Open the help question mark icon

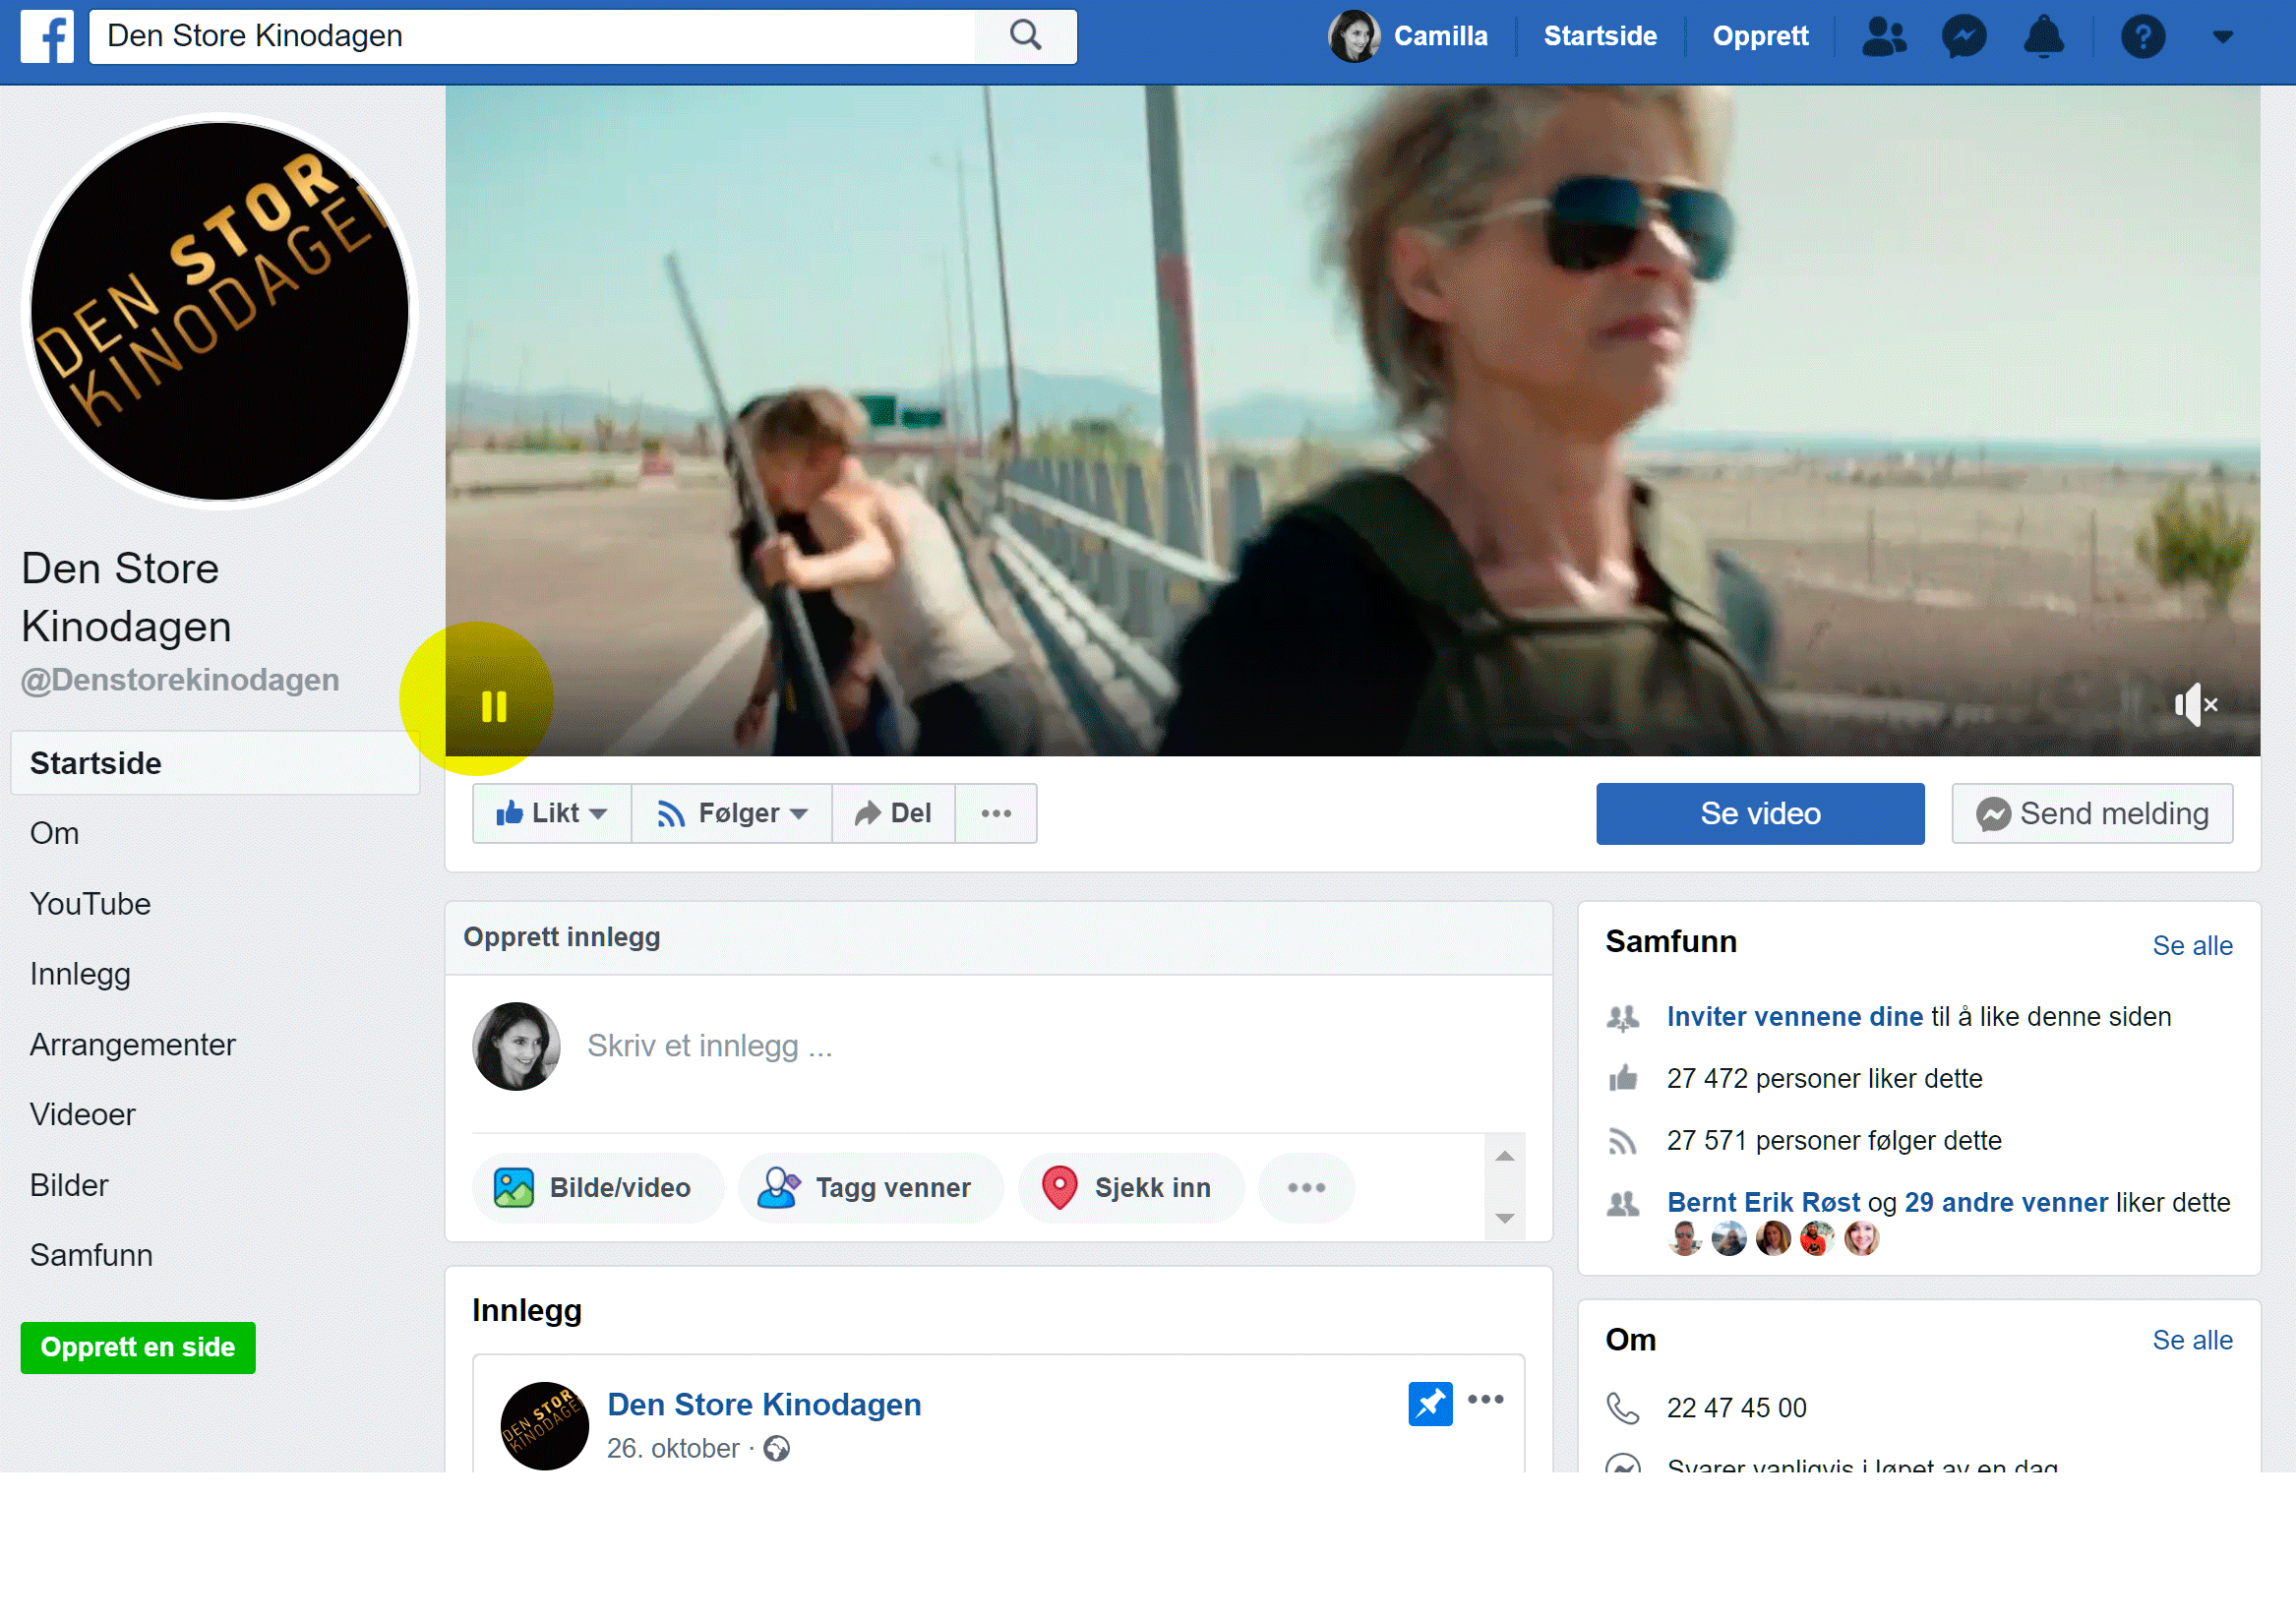pos(2143,37)
